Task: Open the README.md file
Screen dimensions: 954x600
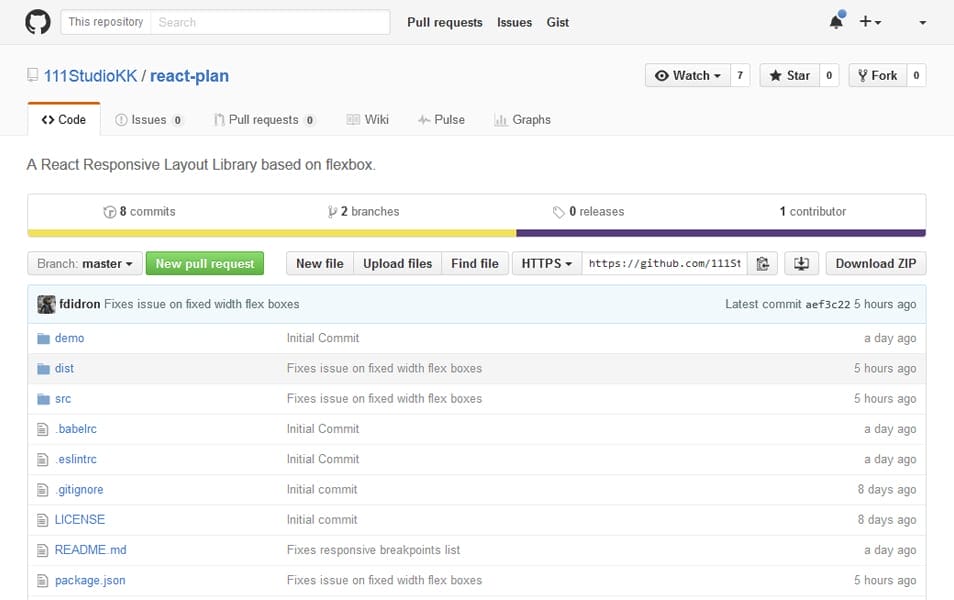Action: pyautogui.click(x=91, y=550)
